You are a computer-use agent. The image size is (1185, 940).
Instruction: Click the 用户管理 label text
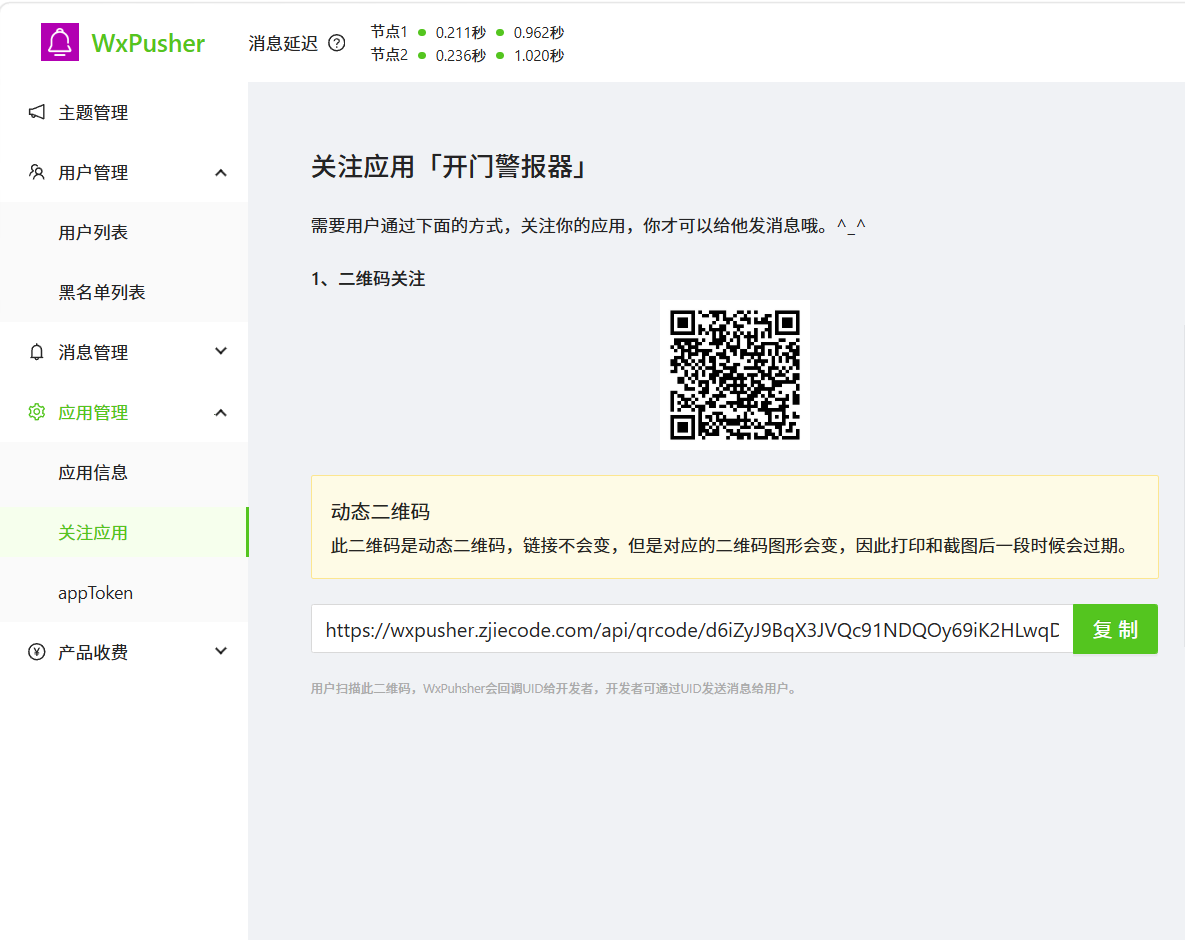[x=93, y=173]
